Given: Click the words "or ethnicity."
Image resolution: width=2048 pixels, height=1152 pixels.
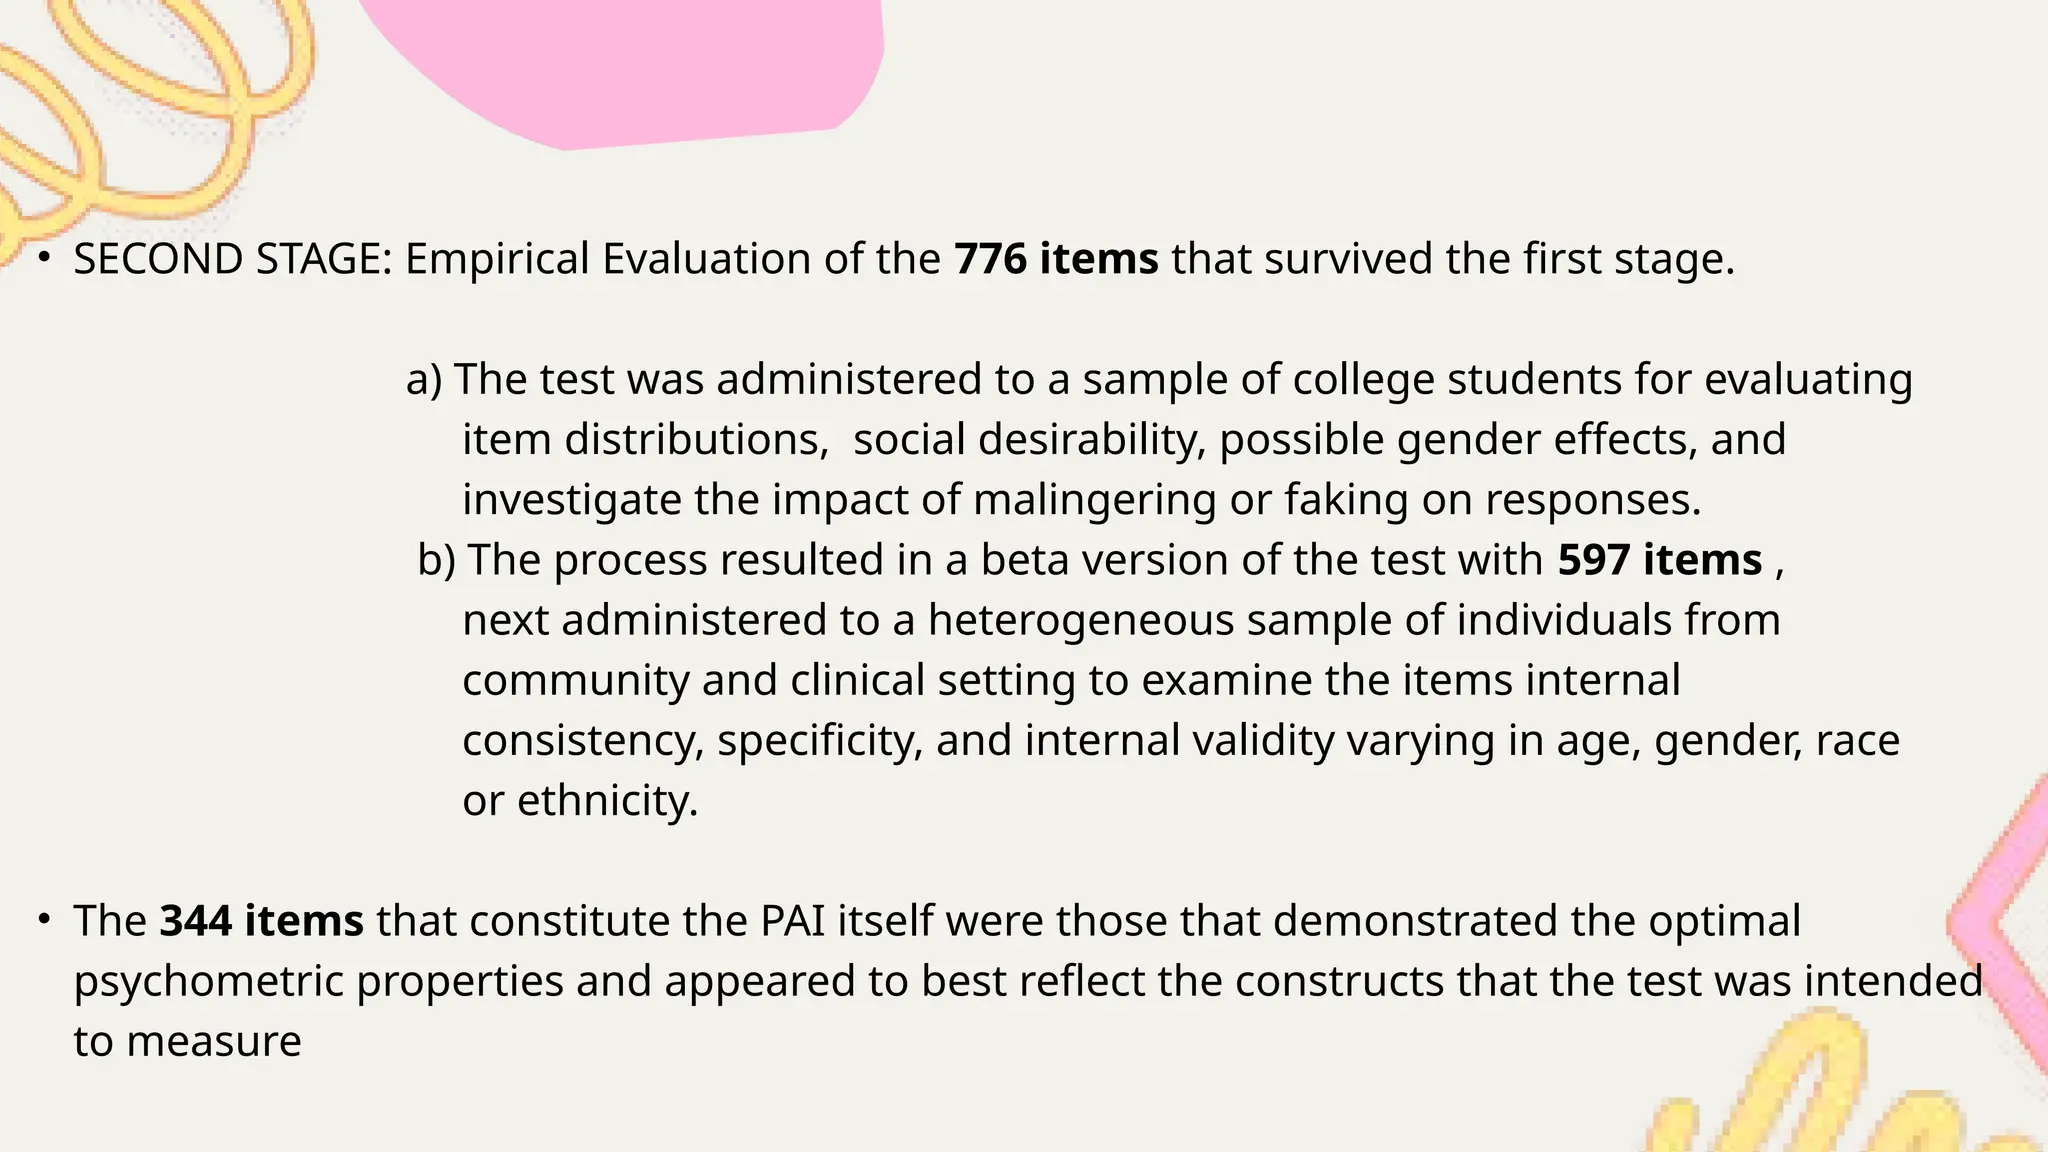Looking at the screenshot, I should click(580, 801).
